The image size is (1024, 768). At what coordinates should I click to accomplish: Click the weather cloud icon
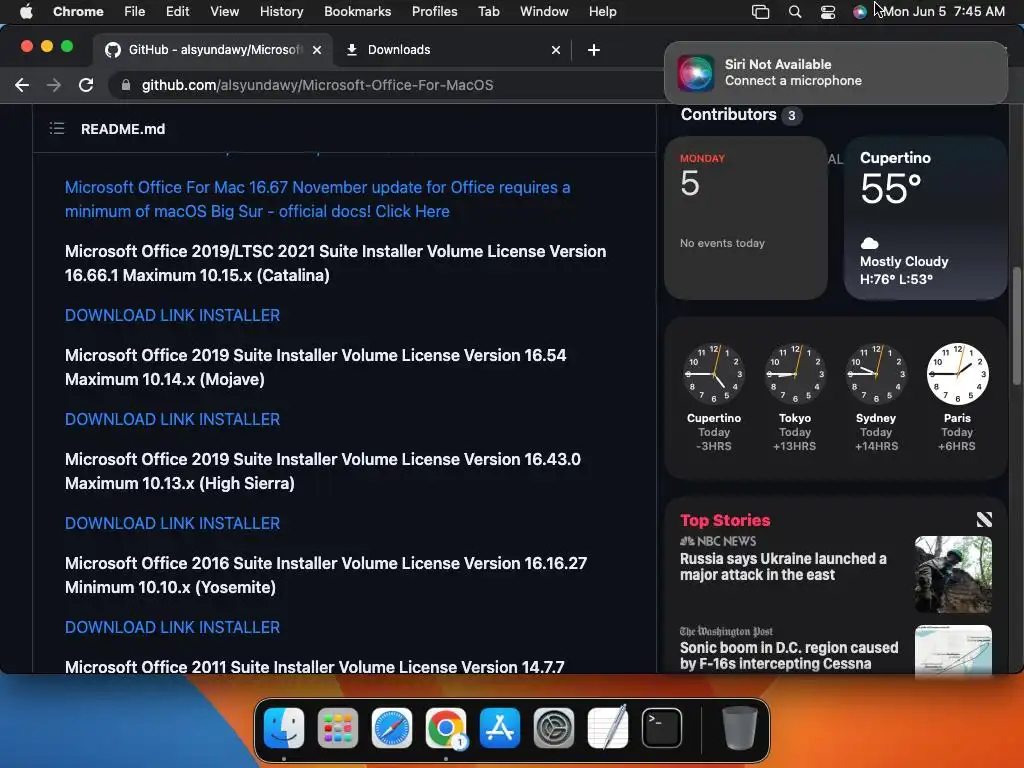coord(869,243)
